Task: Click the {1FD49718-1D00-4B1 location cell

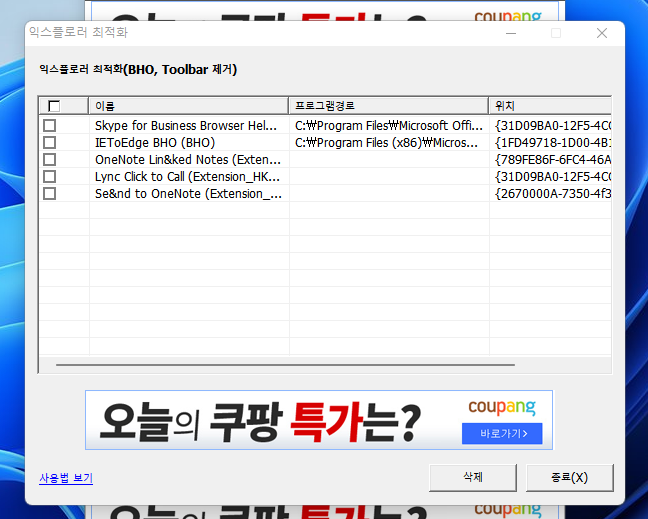Action: pyautogui.click(x=553, y=143)
